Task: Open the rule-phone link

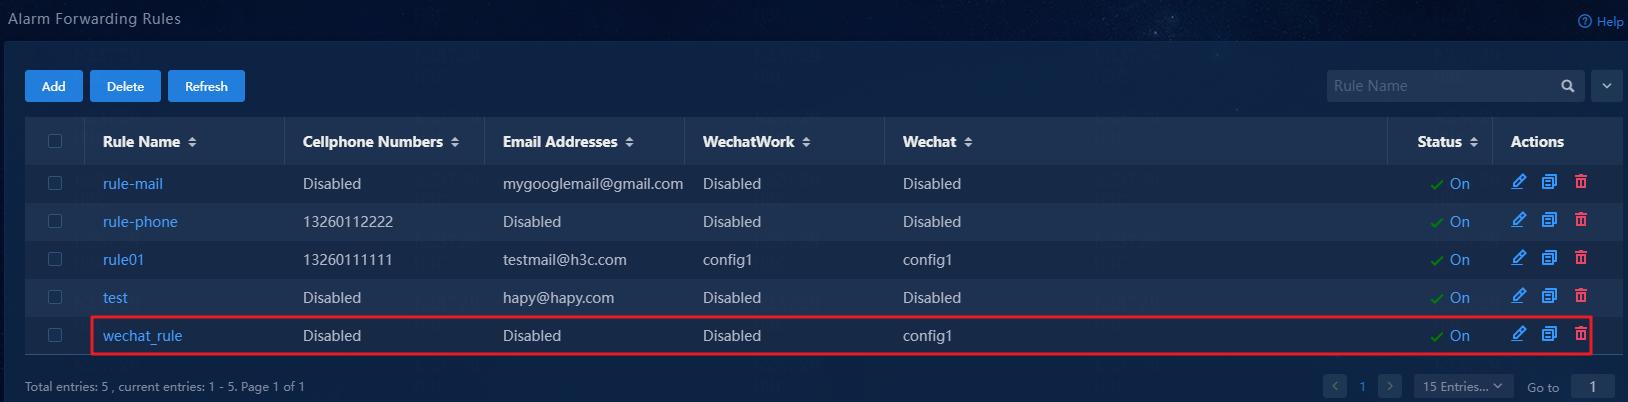Action: coord(140,222)
